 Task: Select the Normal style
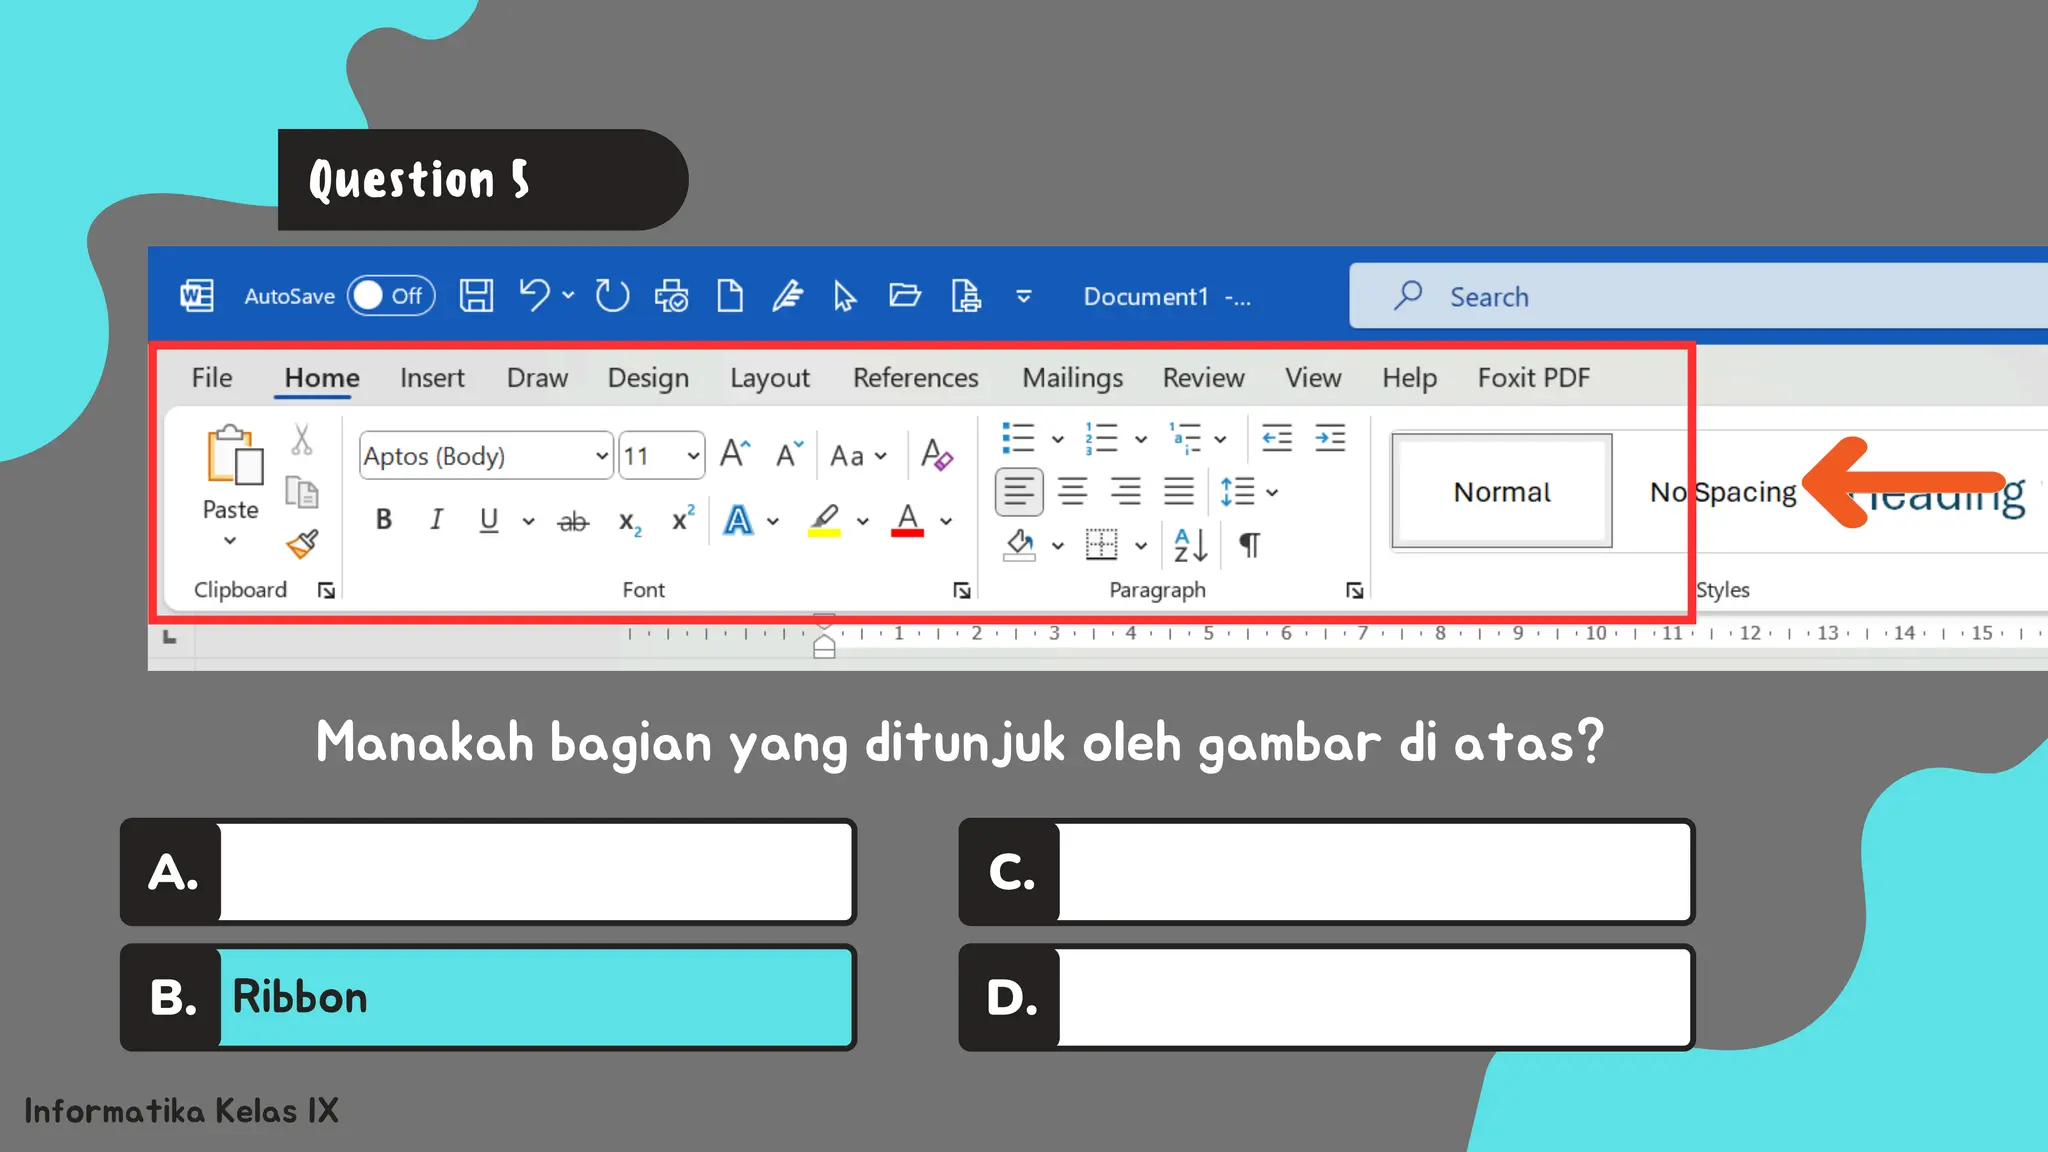(1502, 491)
